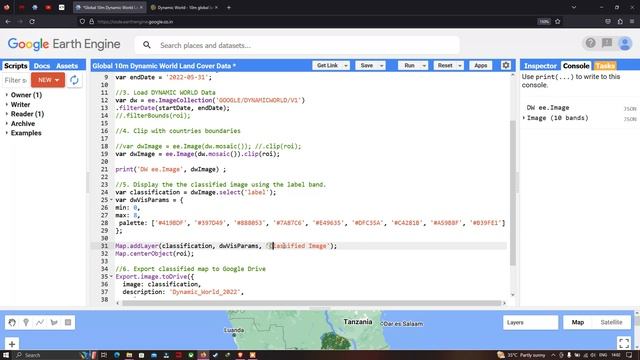Toggle fullscreen map view
The image size is (640, 360).
[624, 343]
